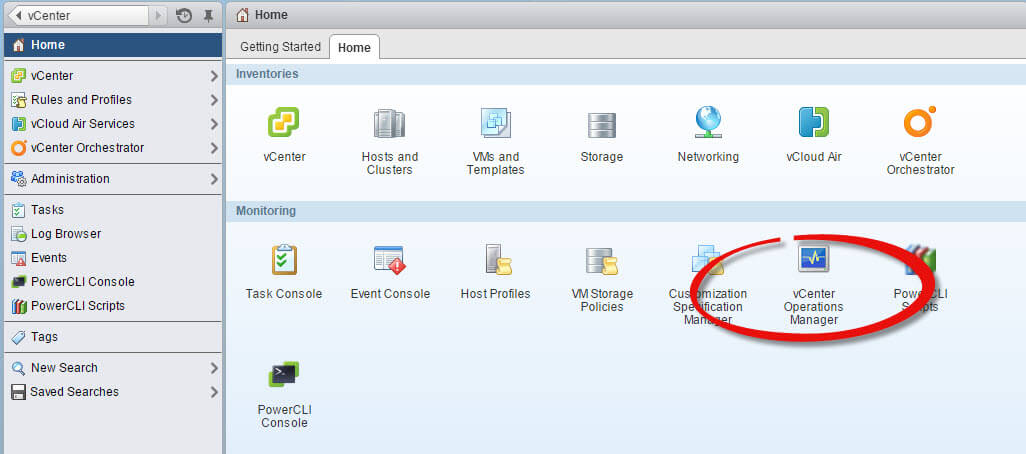Viewport: 1026px width, 454px height.
Task: Open navigator history forward arrow dropdown
Action: click(x=158, y=16)
